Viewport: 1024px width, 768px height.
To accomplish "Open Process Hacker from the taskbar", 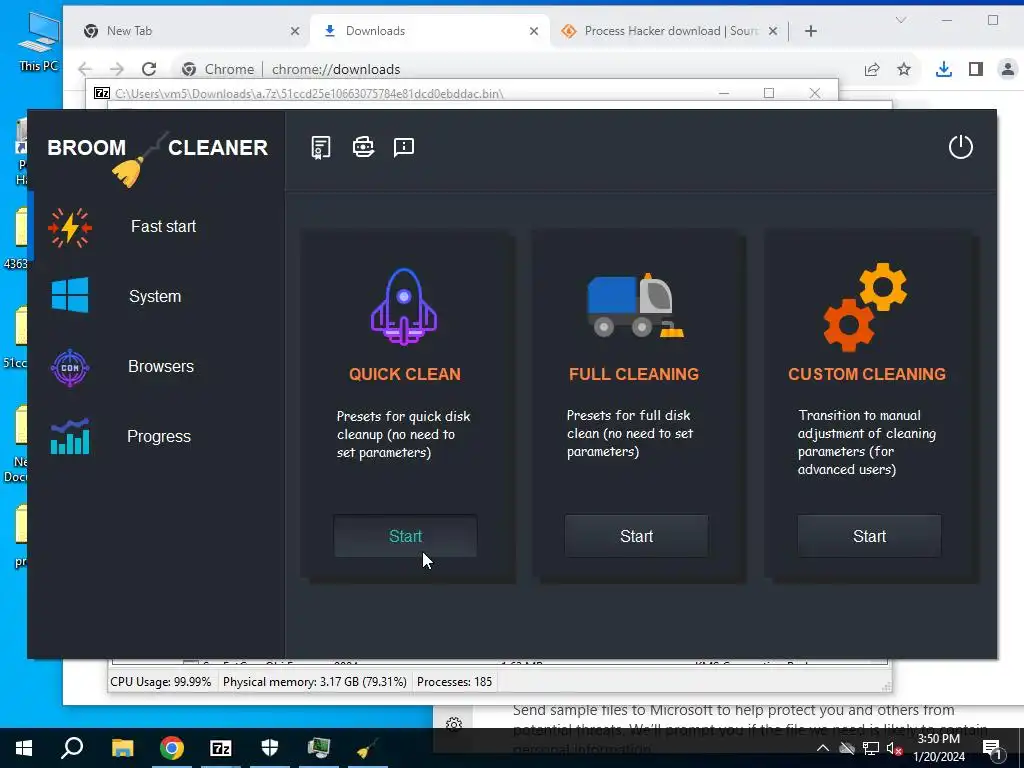I will (319, 748).
